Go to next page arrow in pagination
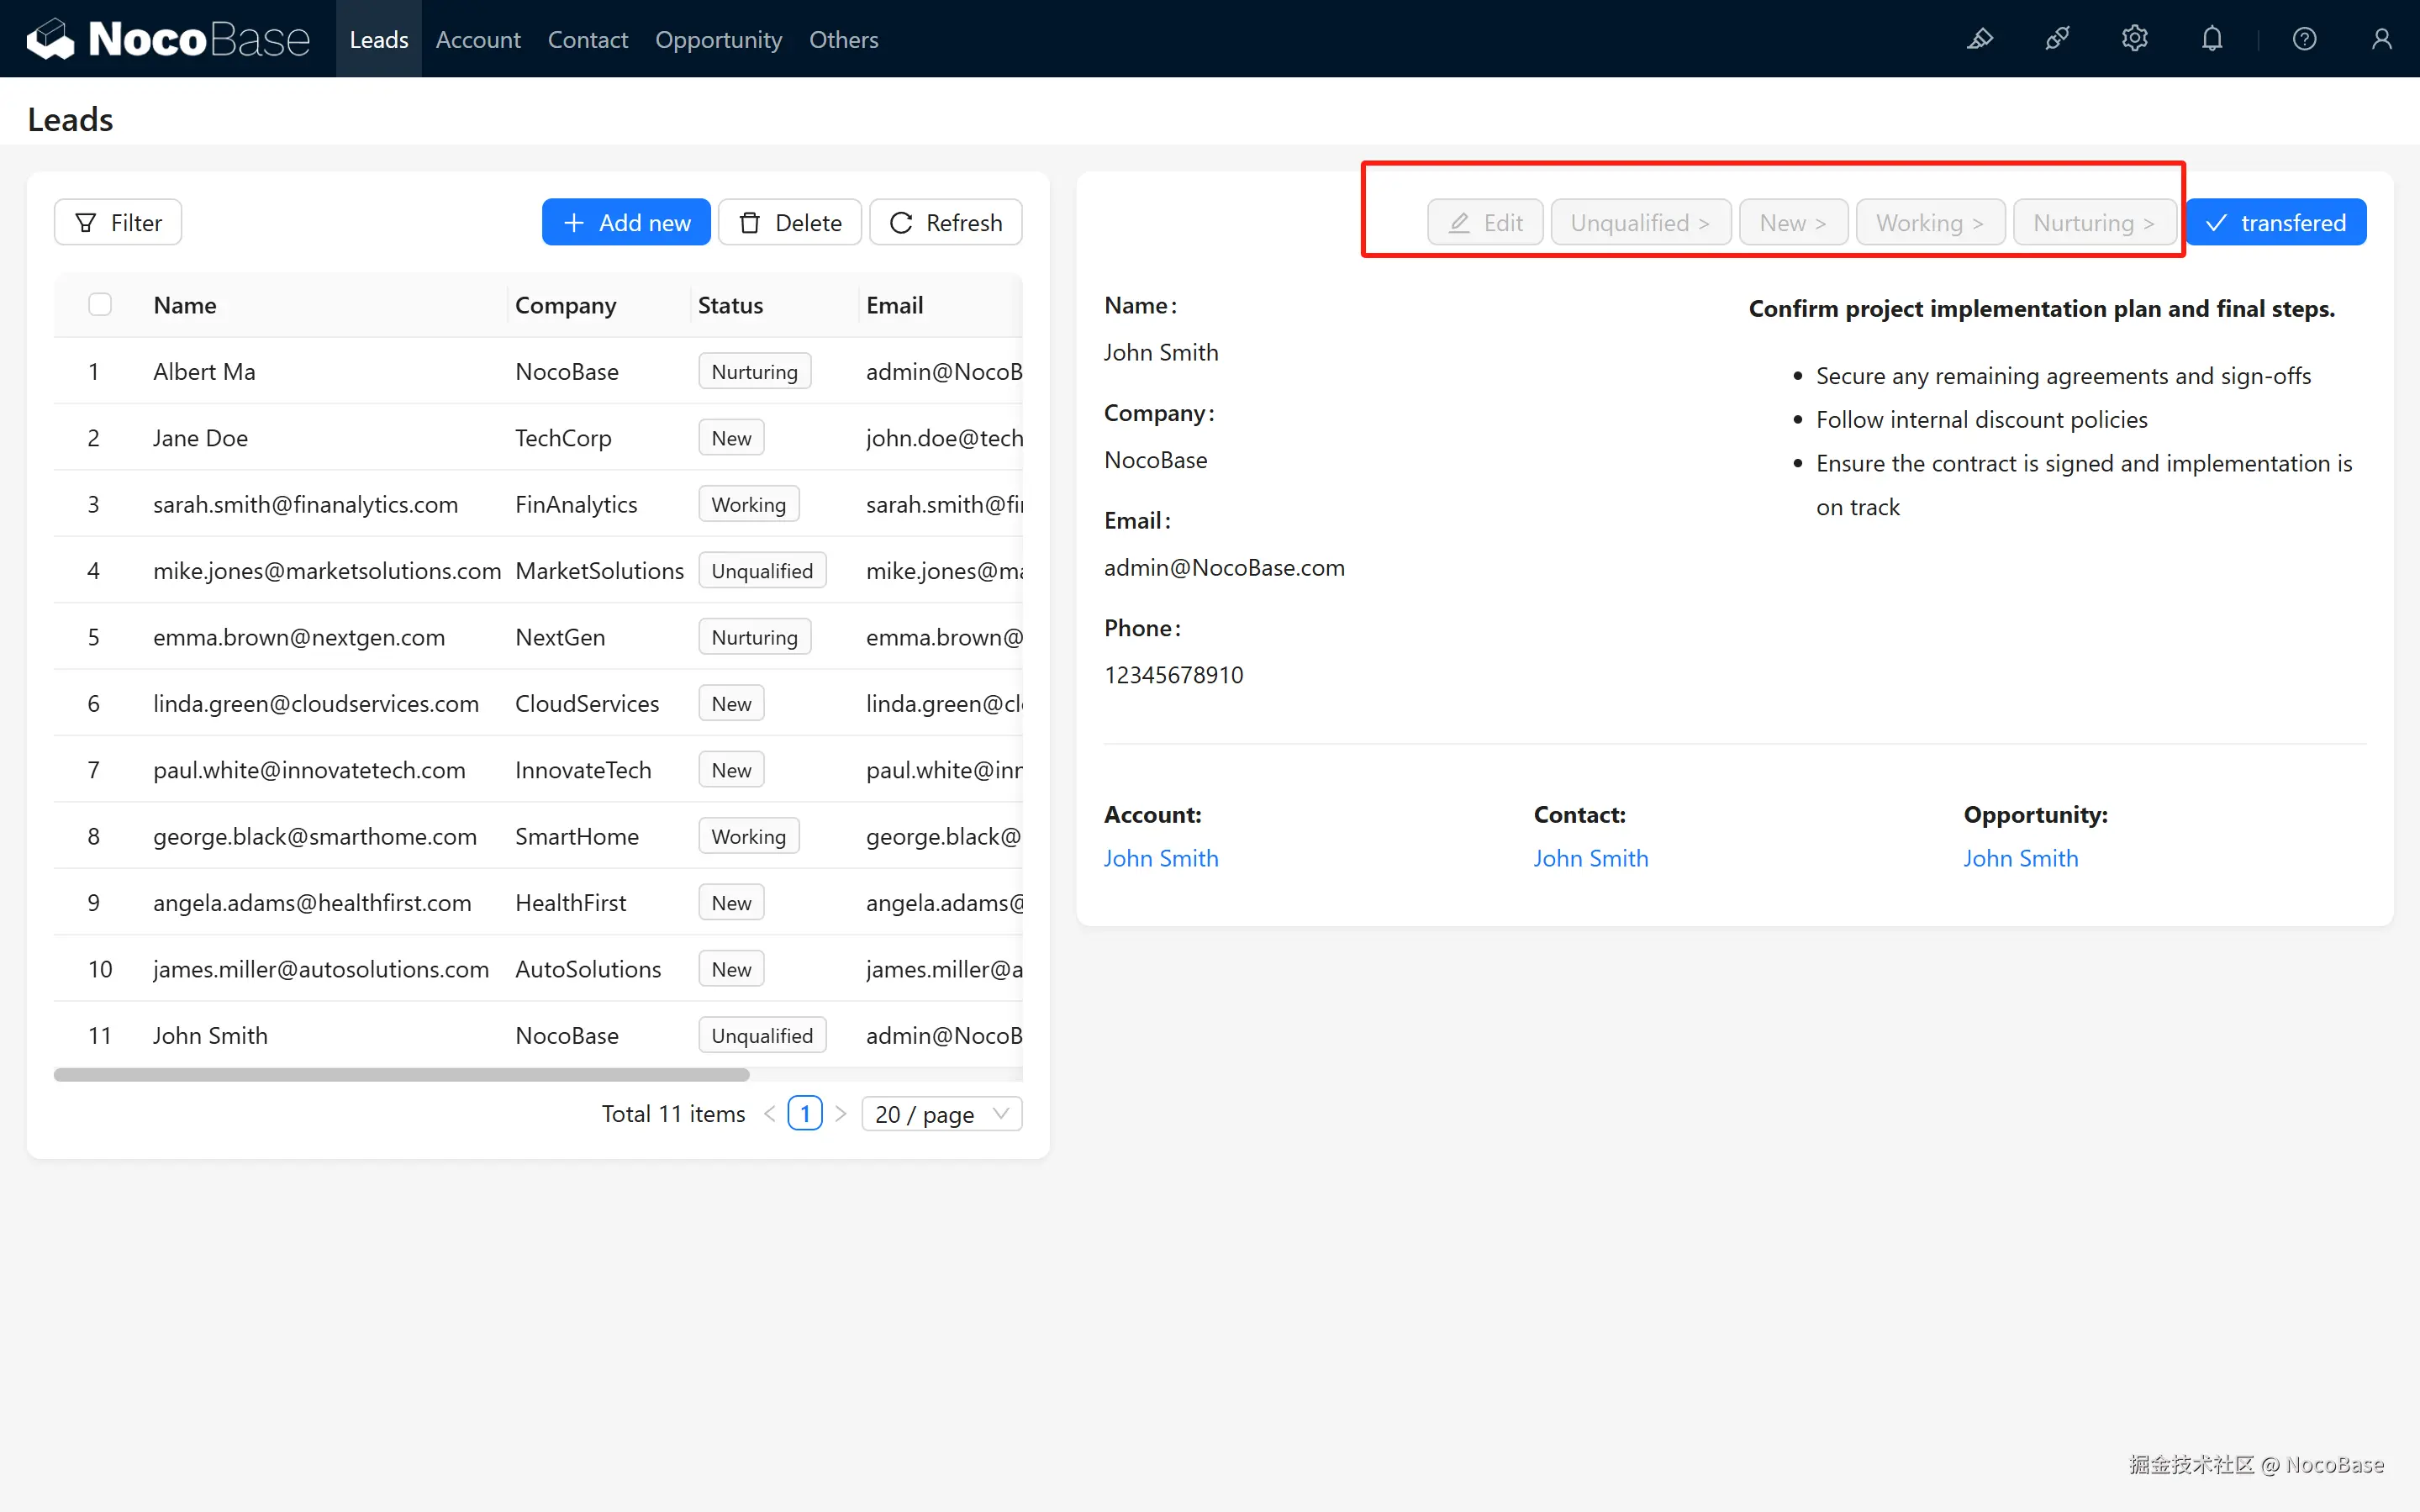 841,1114
